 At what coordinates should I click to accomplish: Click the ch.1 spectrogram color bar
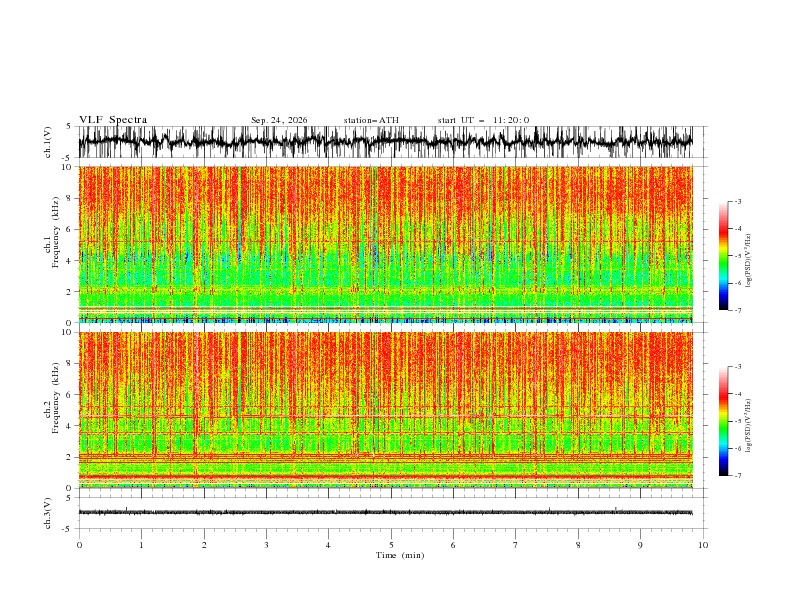coord(723,256)
